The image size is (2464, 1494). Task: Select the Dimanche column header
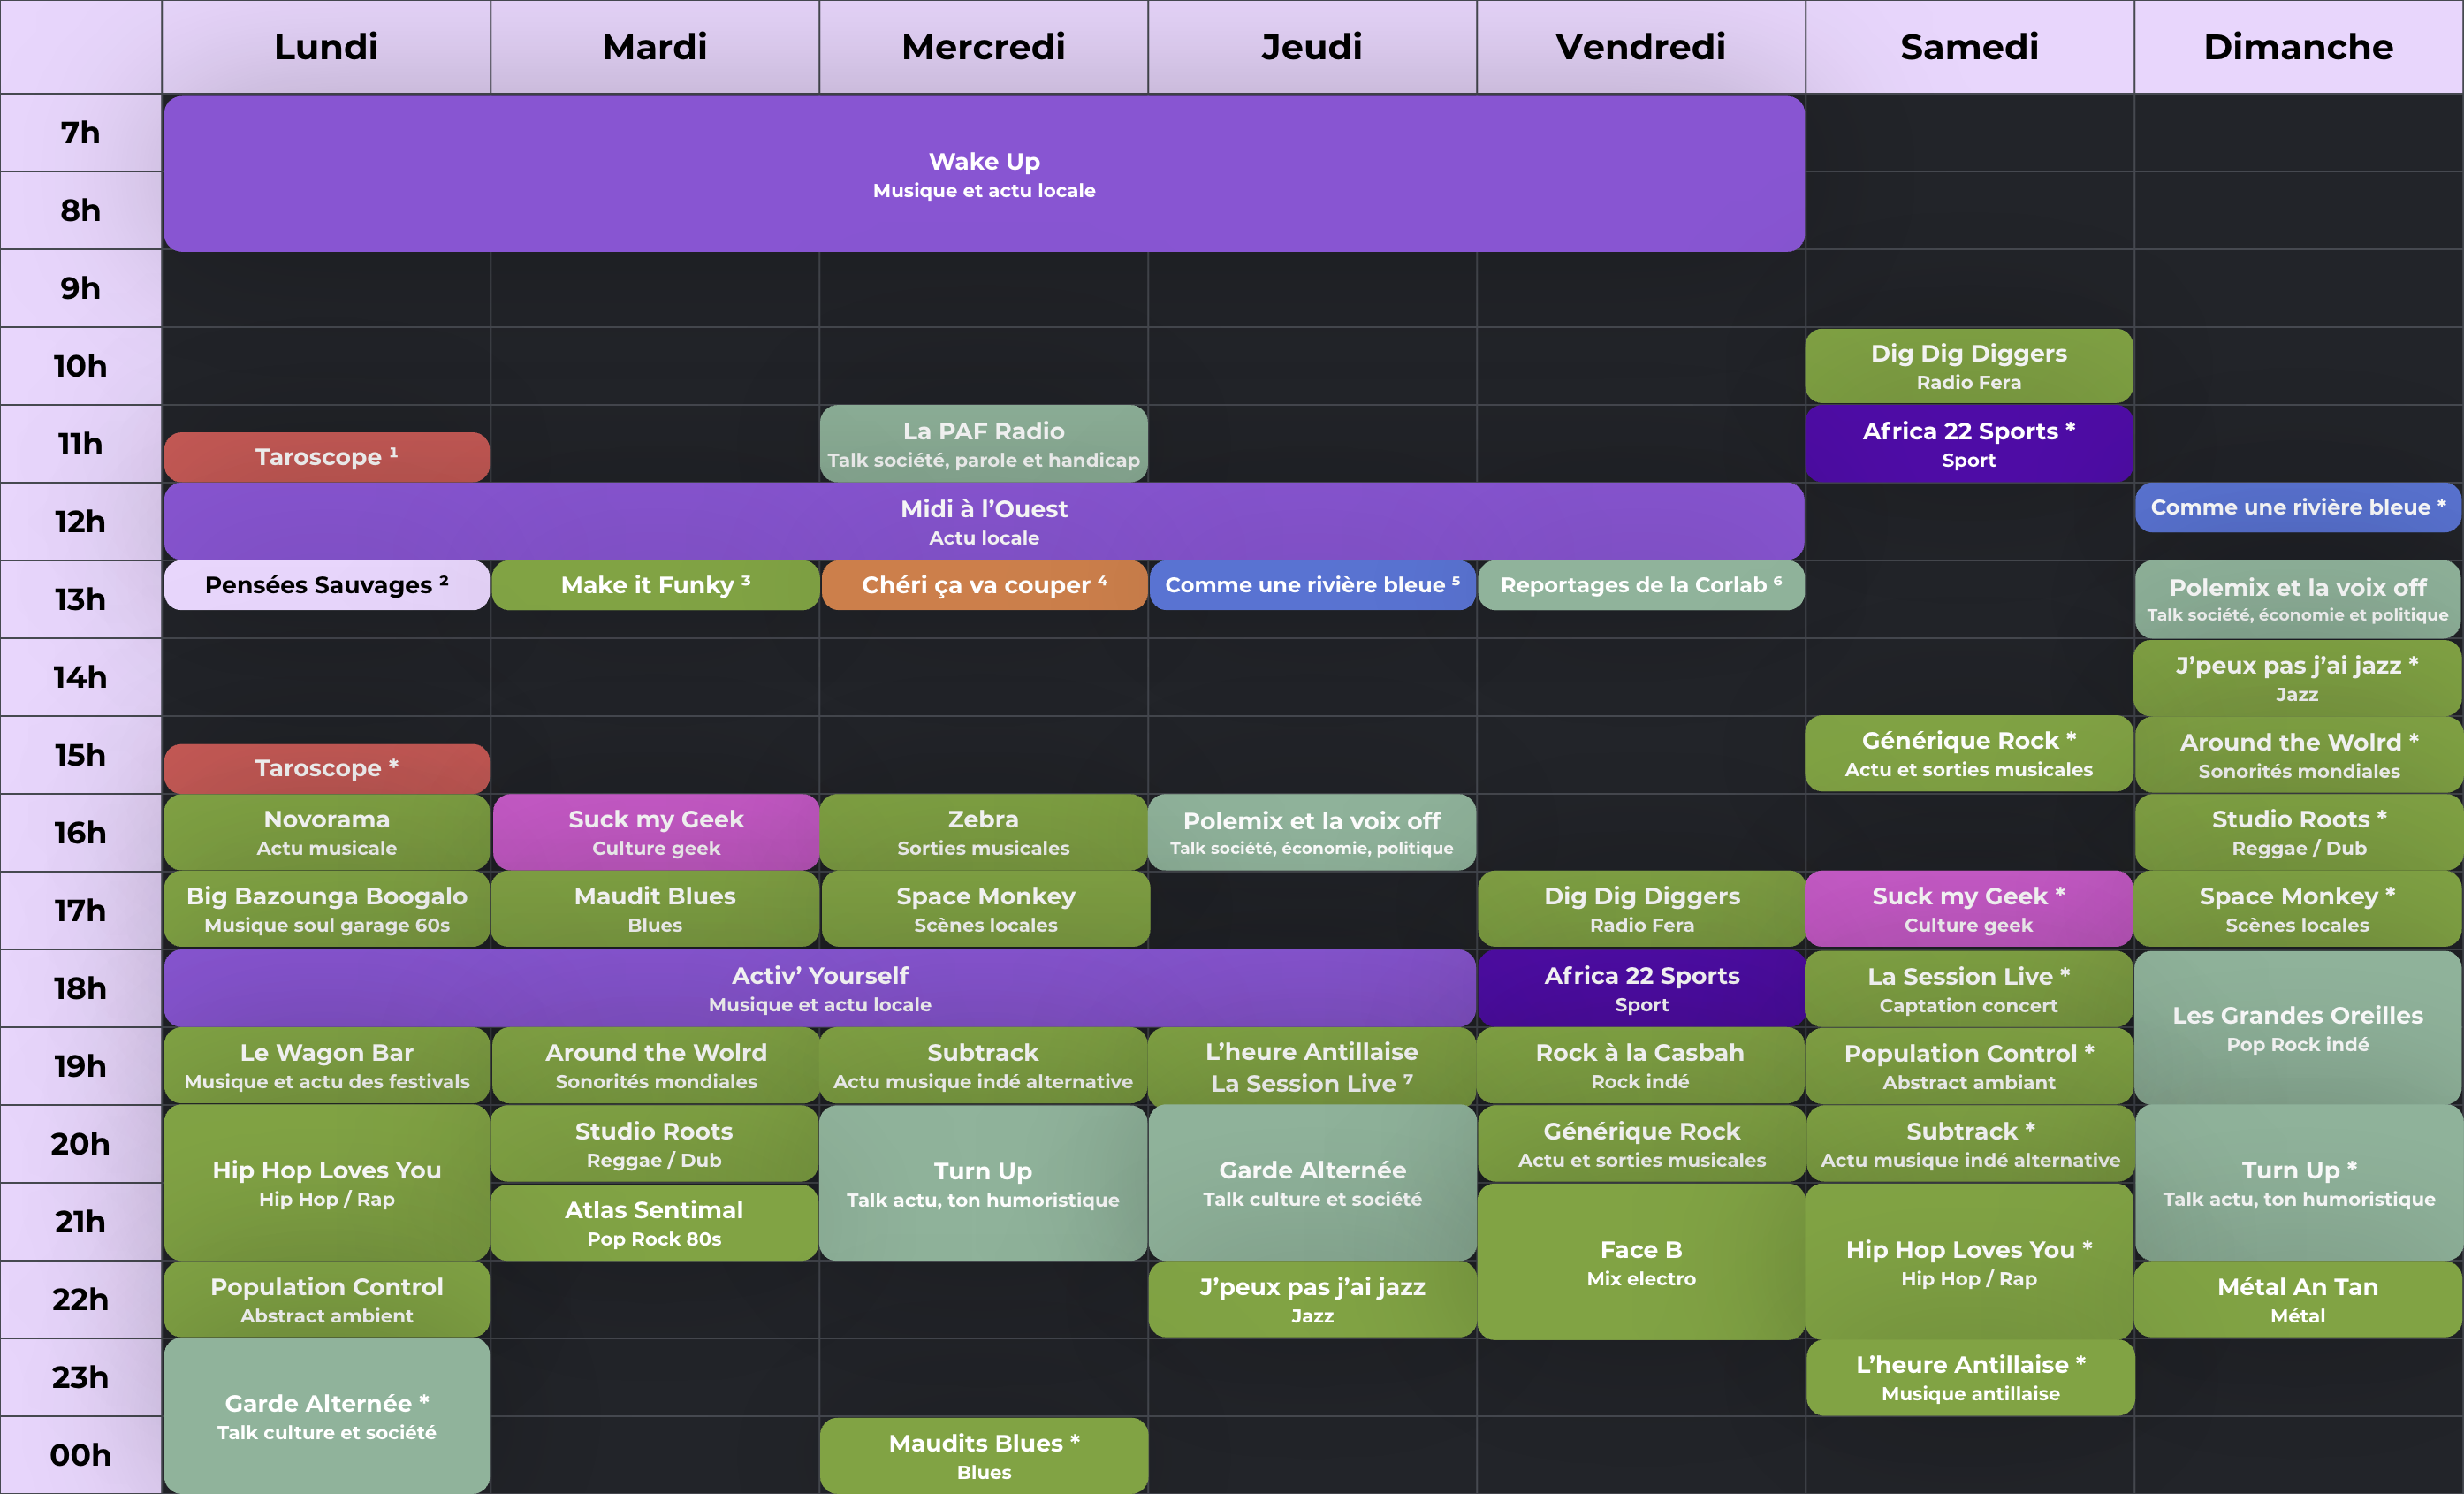click(x=2298, y=47)
